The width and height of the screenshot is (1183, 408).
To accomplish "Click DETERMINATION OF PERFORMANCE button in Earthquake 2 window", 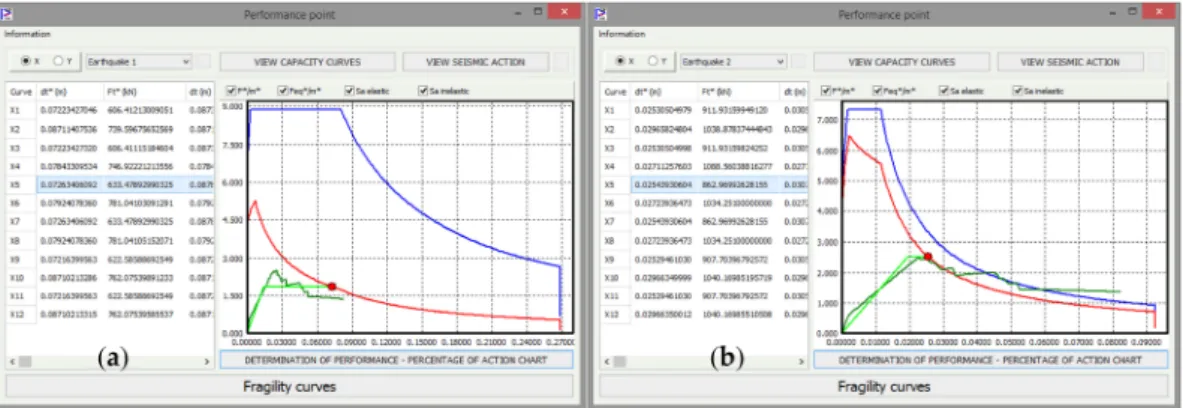I will tap(991, 360).
